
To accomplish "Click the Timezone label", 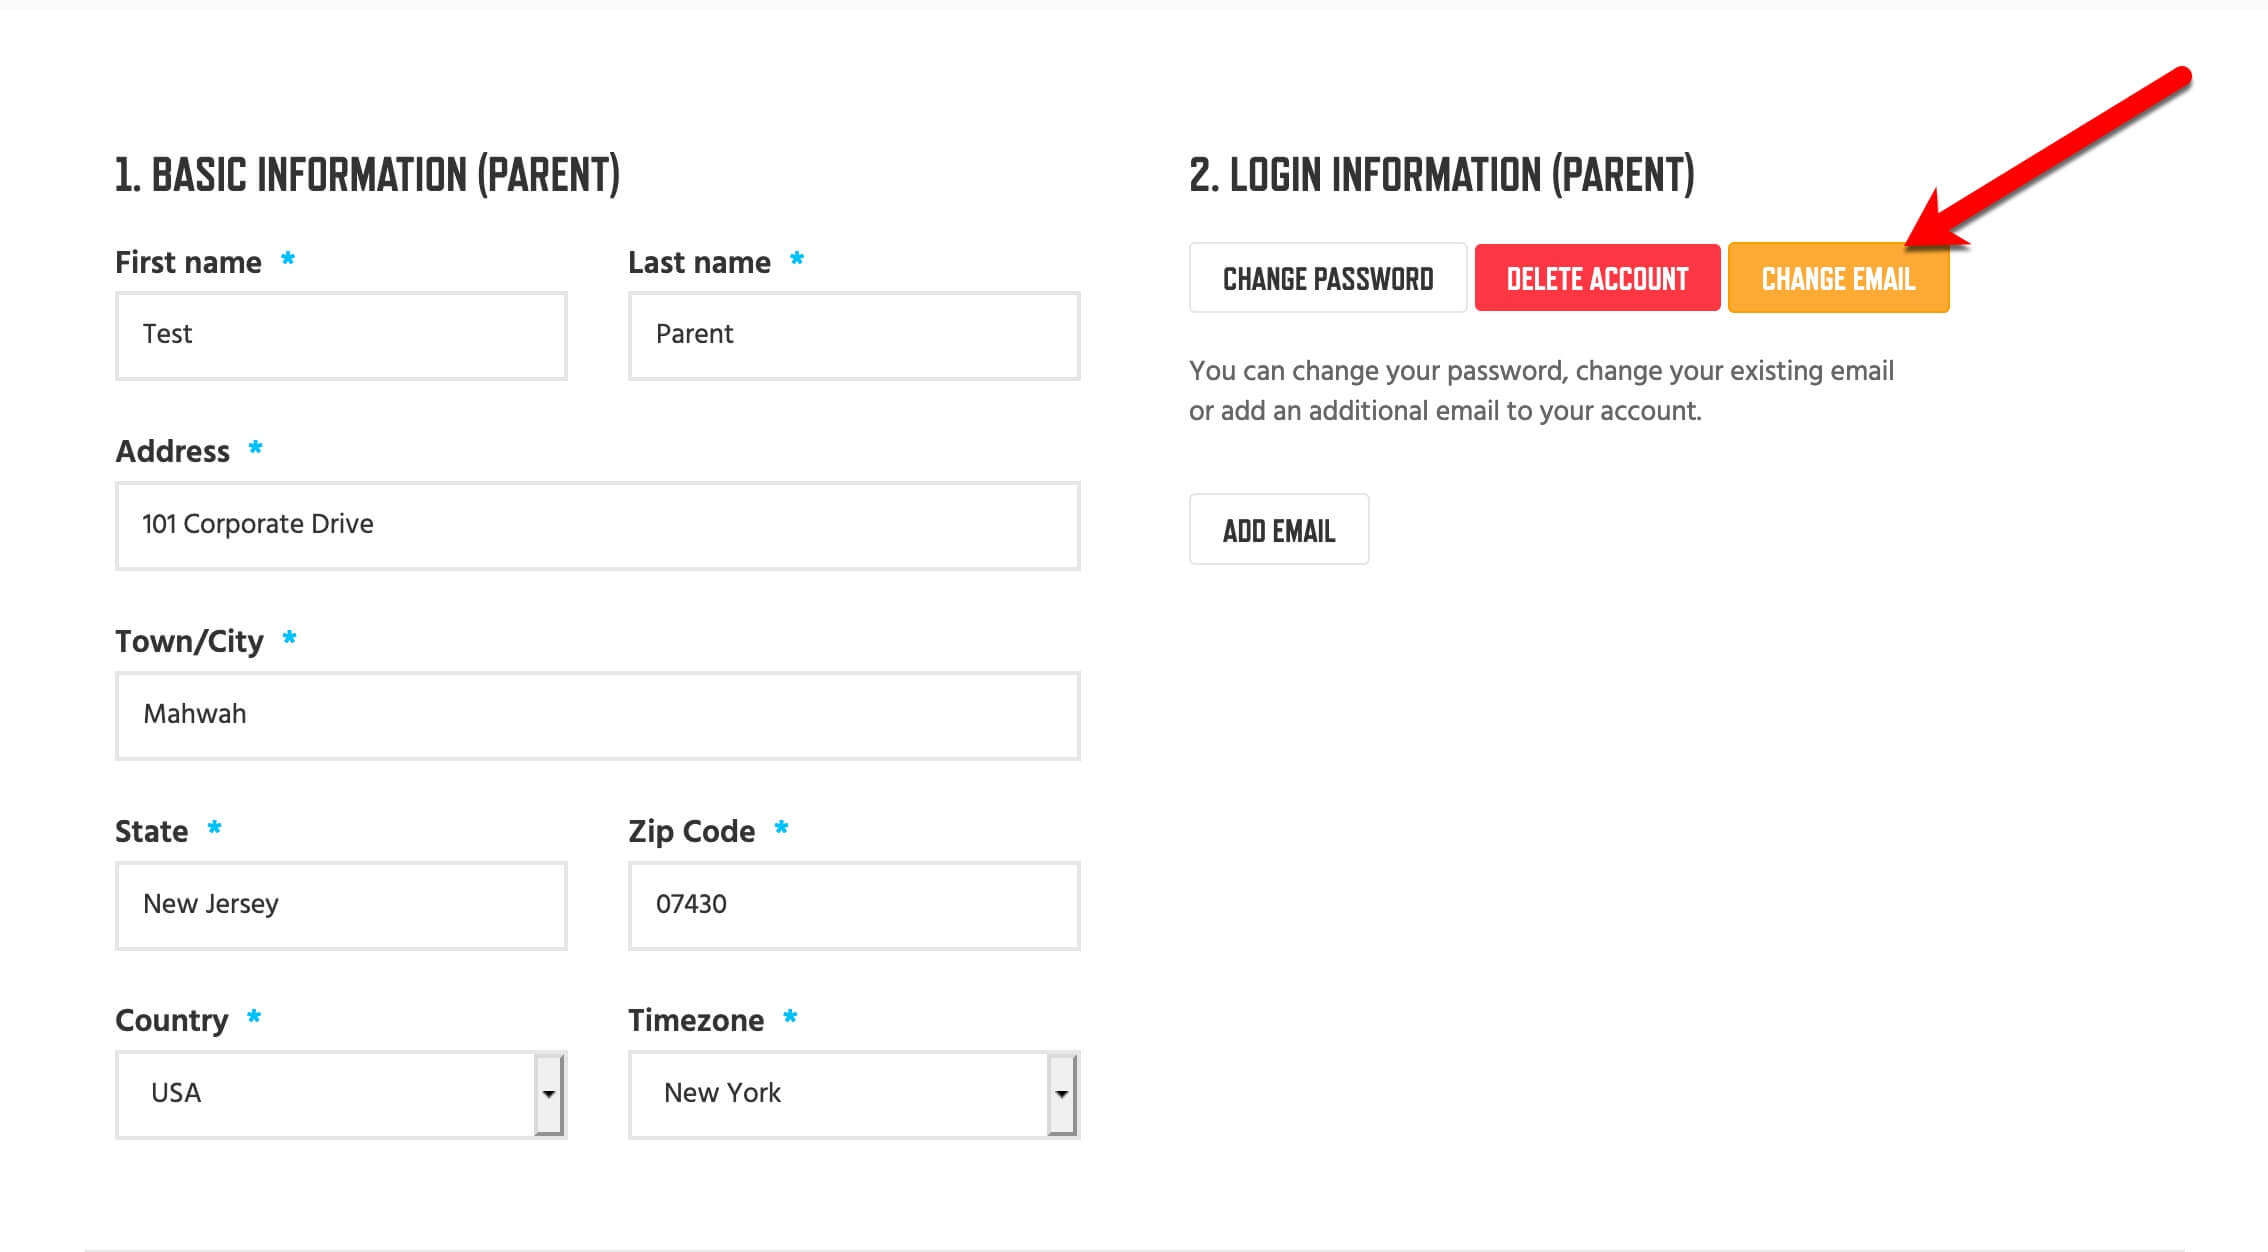I will point(696,1020).
